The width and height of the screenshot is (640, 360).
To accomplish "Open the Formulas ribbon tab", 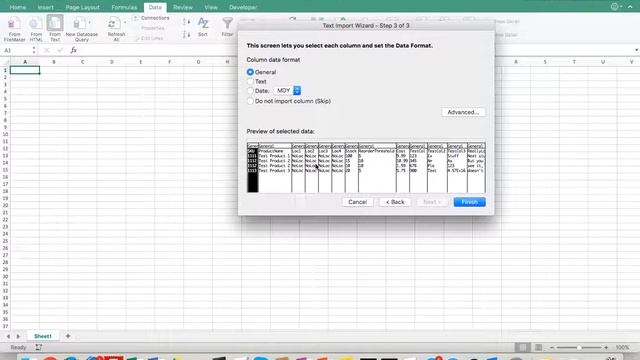I will (124, 7).
